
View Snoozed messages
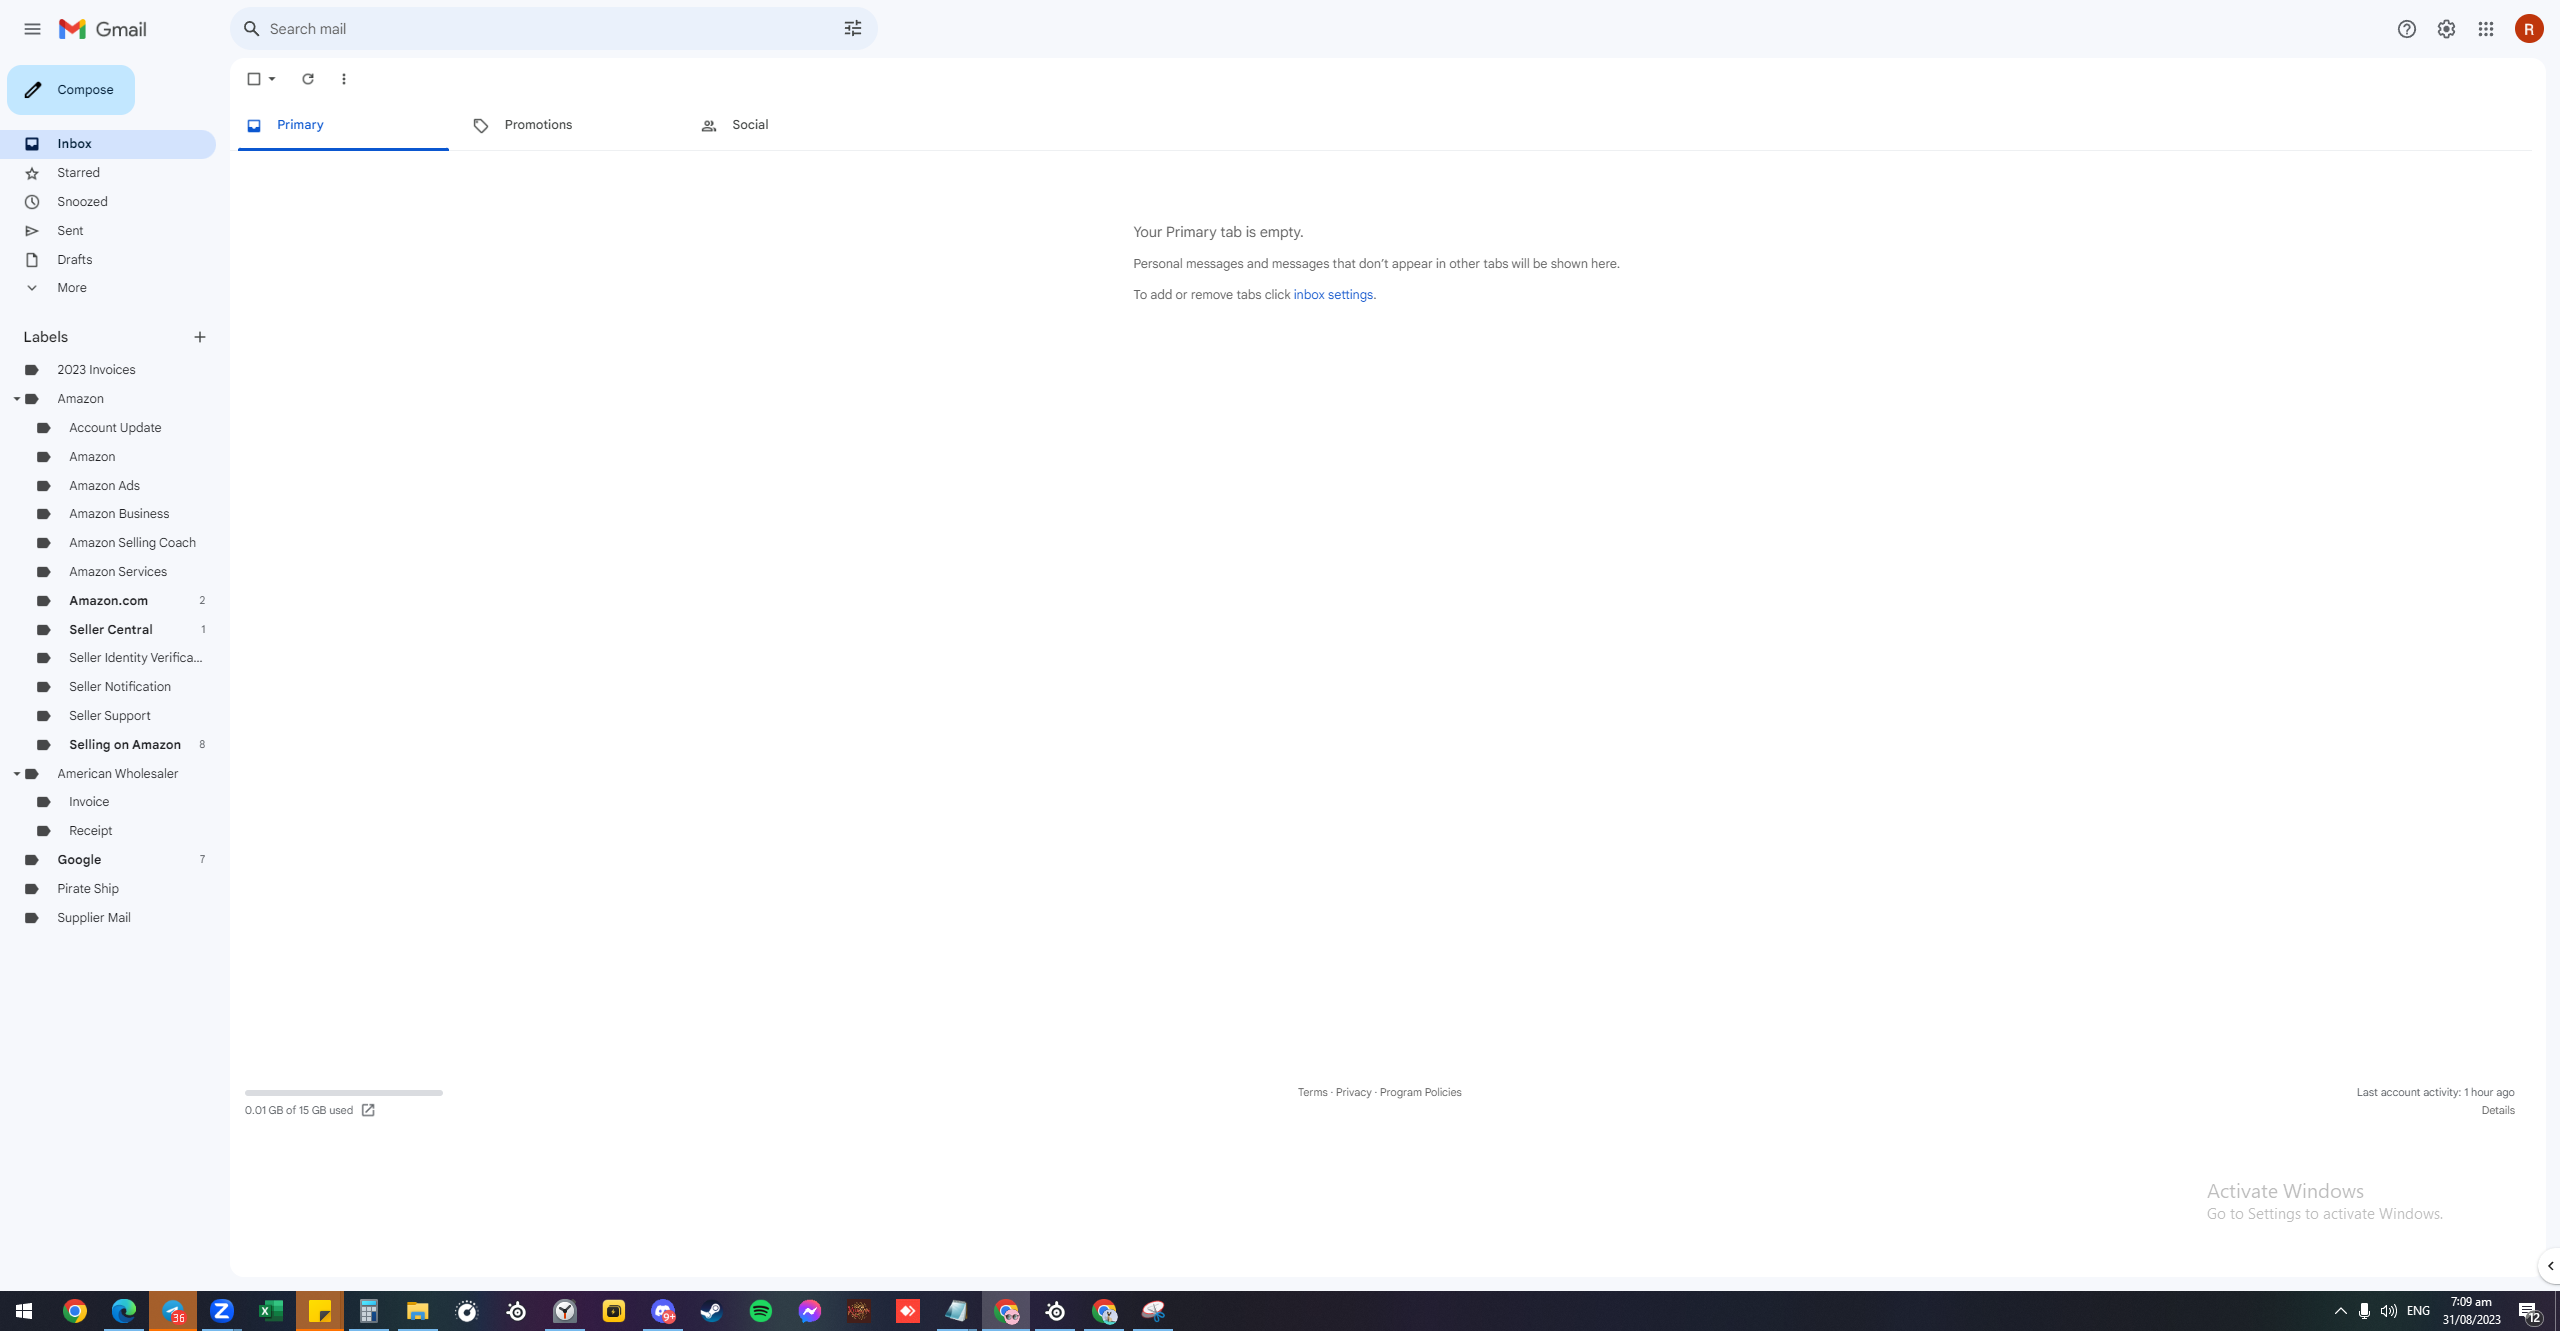point(108,202)
